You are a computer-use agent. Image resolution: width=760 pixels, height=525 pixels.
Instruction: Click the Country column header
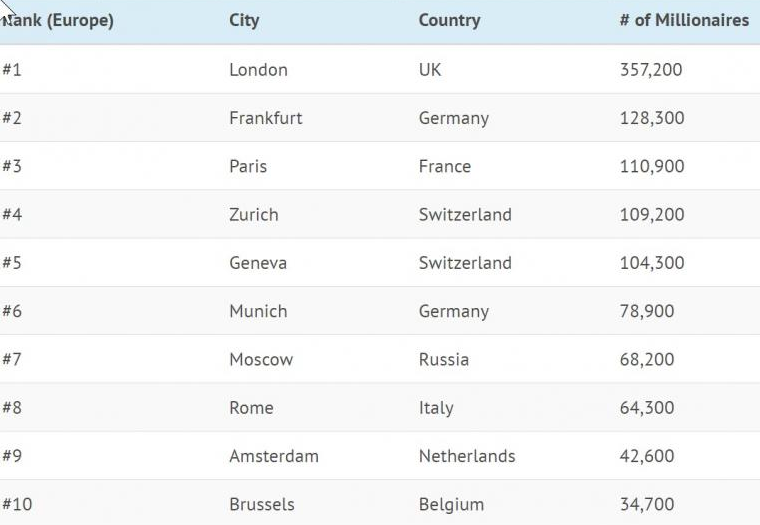tap(449, 21)
